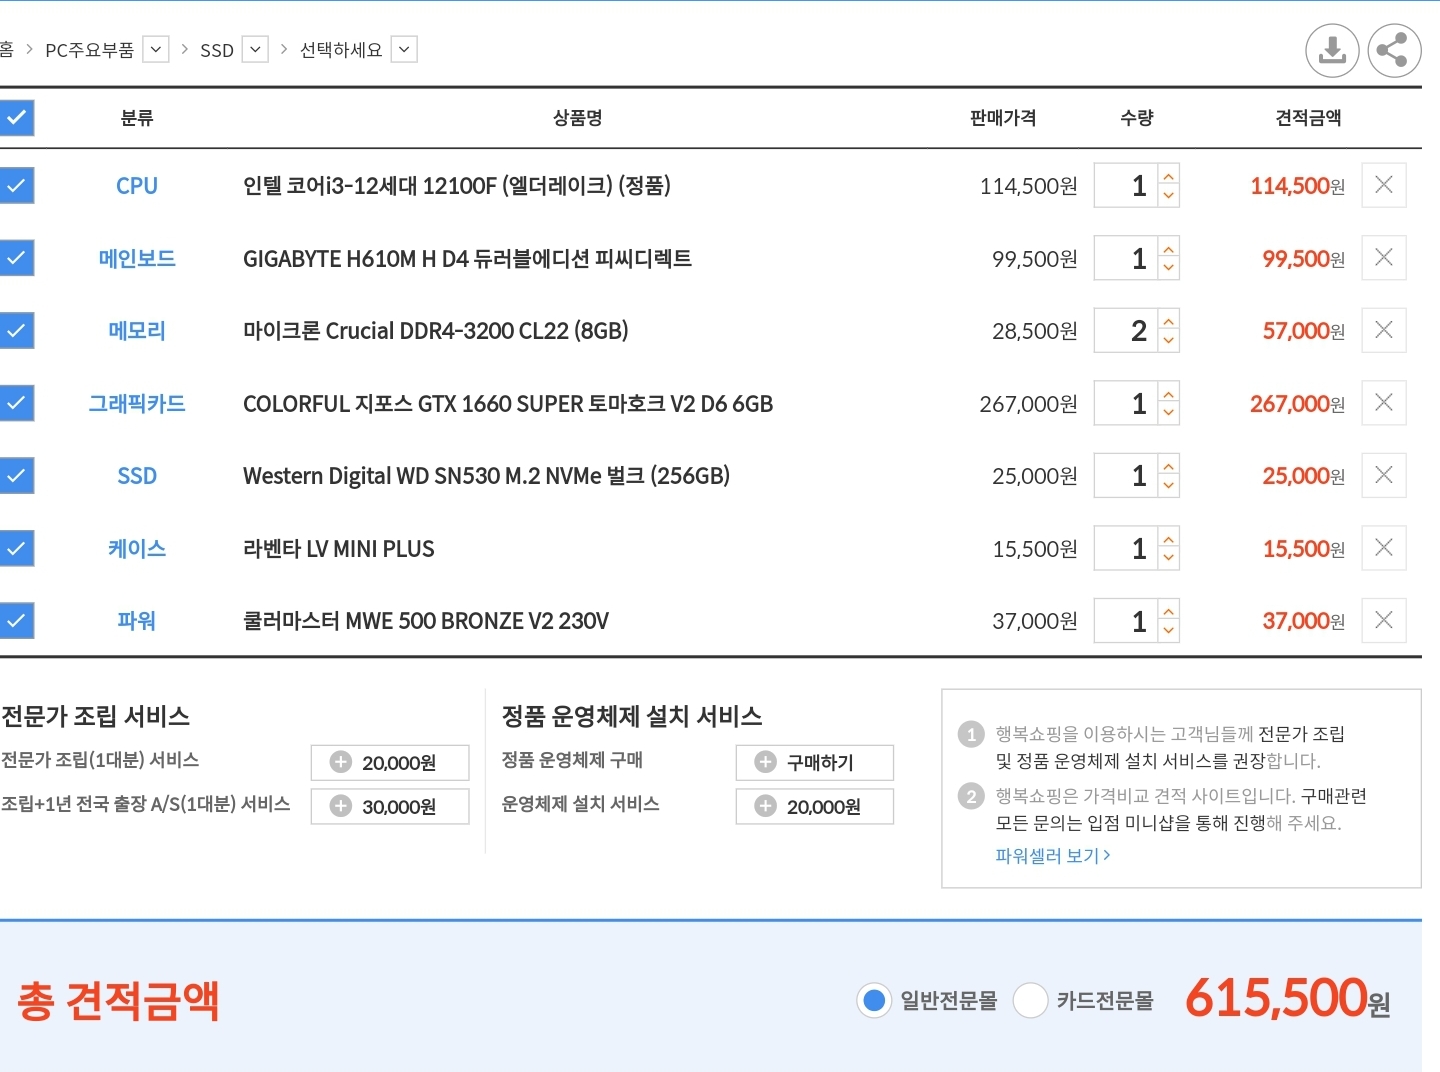
Task: Remove the SSD row with its X
Action: (1384, 475)
